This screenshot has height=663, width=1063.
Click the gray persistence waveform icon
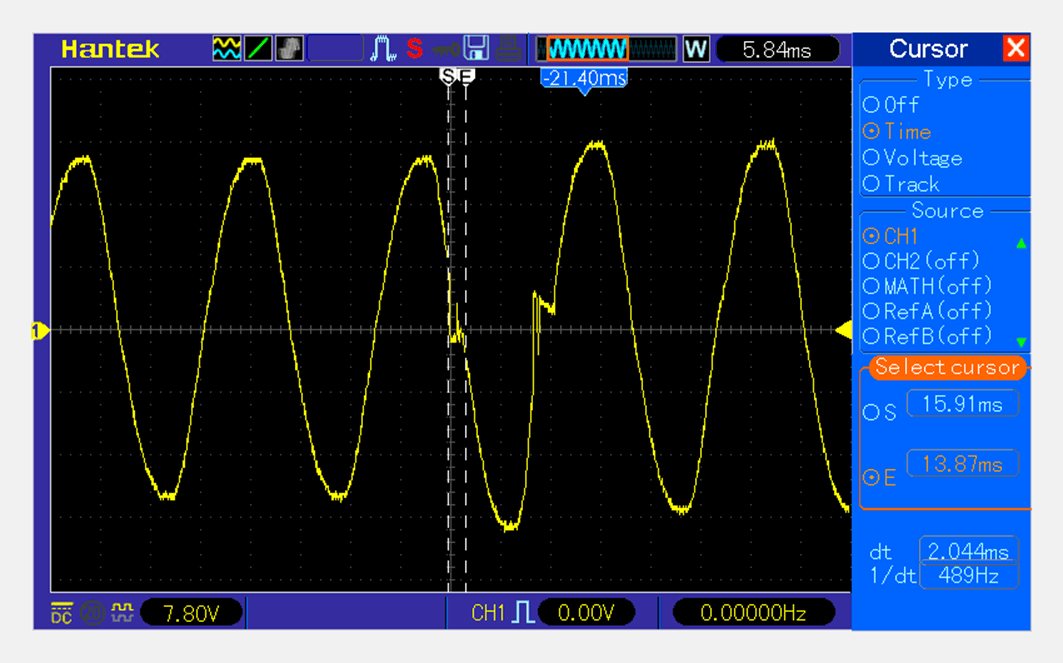pos(289,49)
